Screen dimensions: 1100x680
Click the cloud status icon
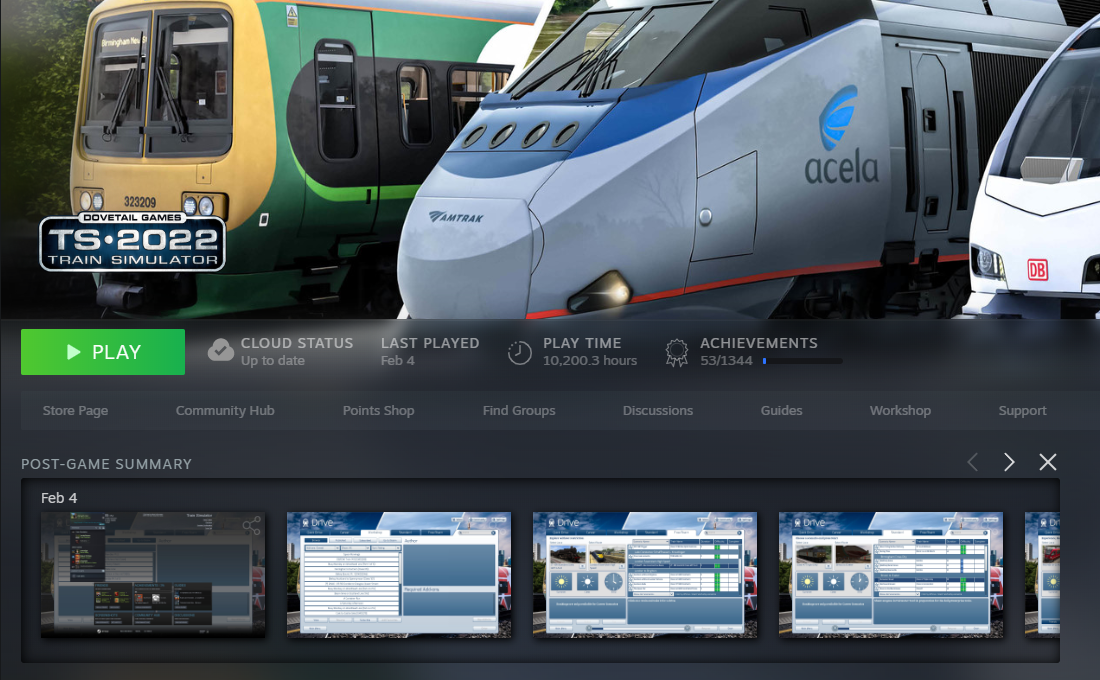click(x=220, y=351)
